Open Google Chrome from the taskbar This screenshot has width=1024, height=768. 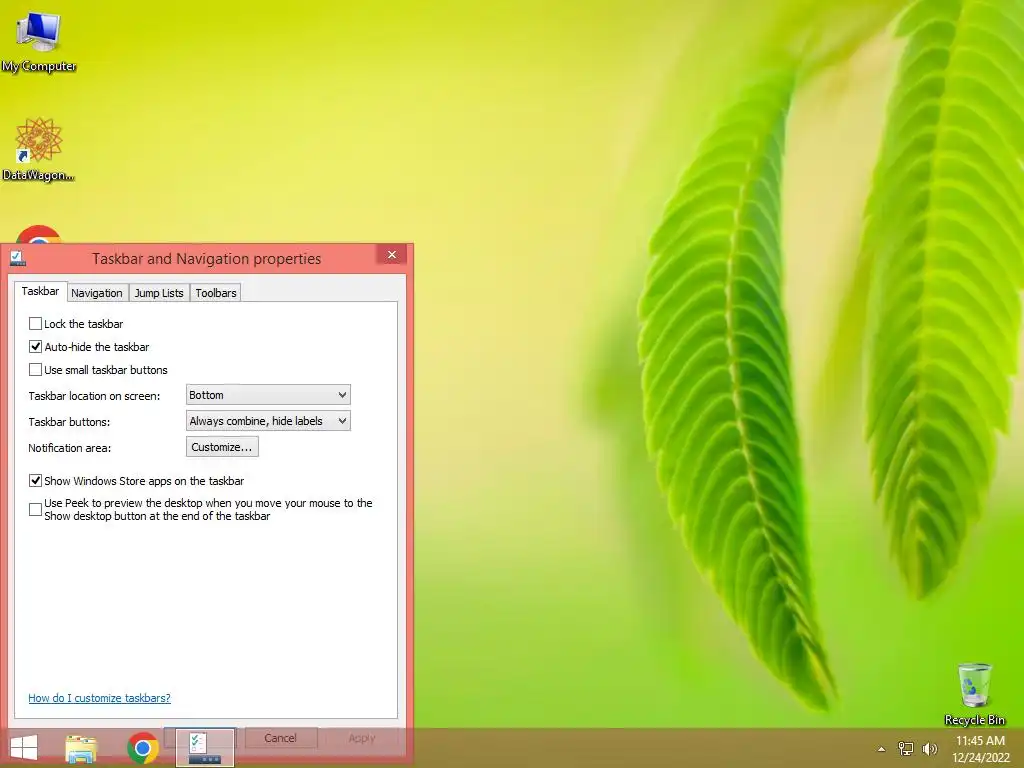143,748
